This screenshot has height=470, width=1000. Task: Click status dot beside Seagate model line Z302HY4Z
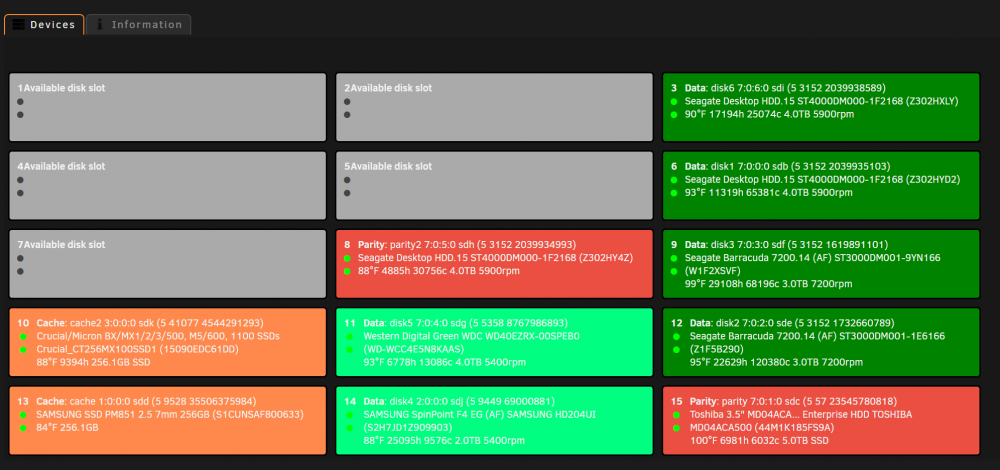click(x=347, y=258)
